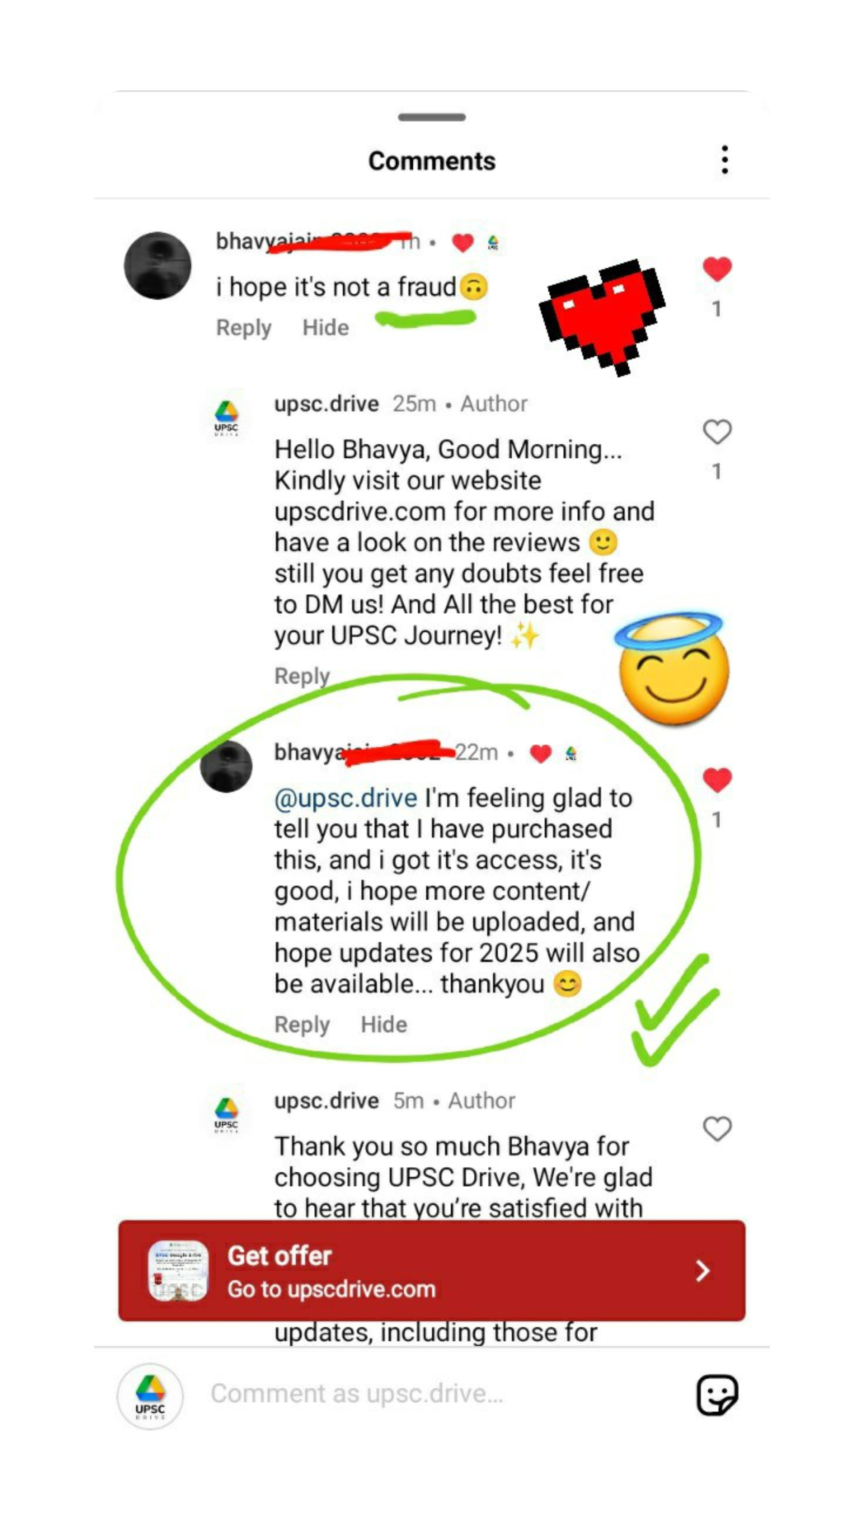The width and height of the screenshot is (864, 1536).
Task: Tap upsc.drive logo avatar on first reply
Action: point(227,417)
